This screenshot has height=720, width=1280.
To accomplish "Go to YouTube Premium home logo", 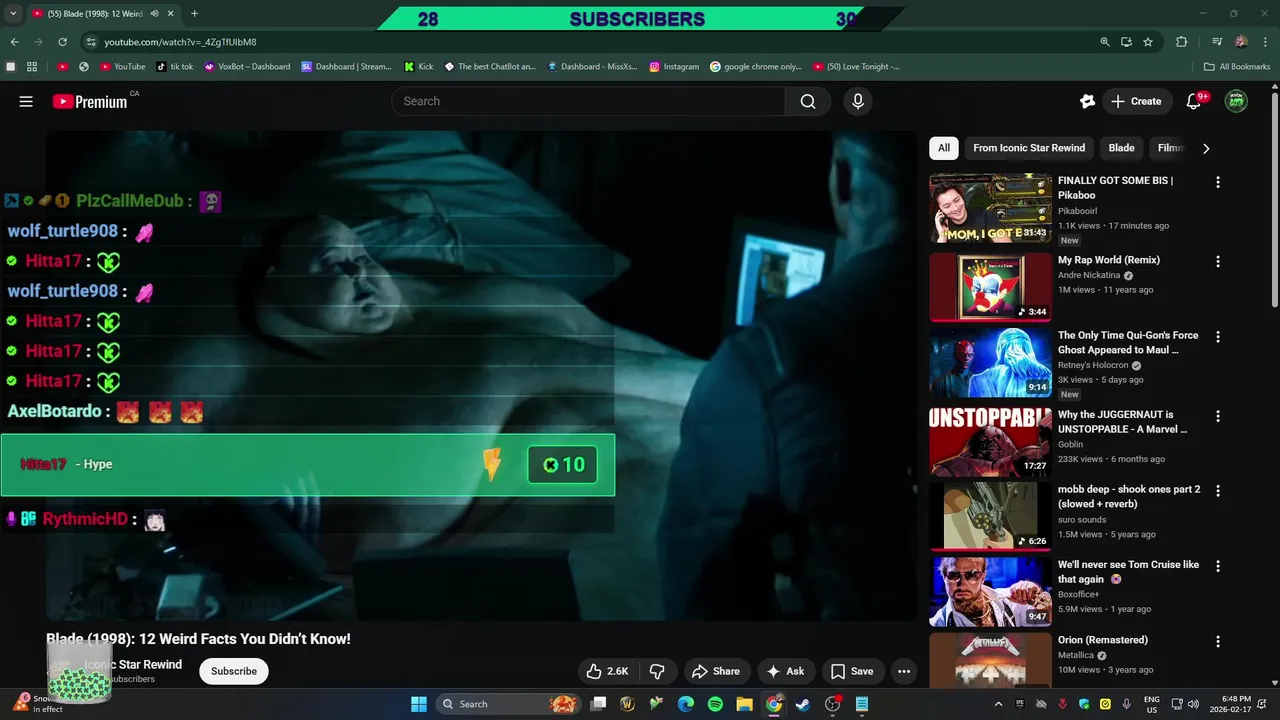I will [90, 101].
